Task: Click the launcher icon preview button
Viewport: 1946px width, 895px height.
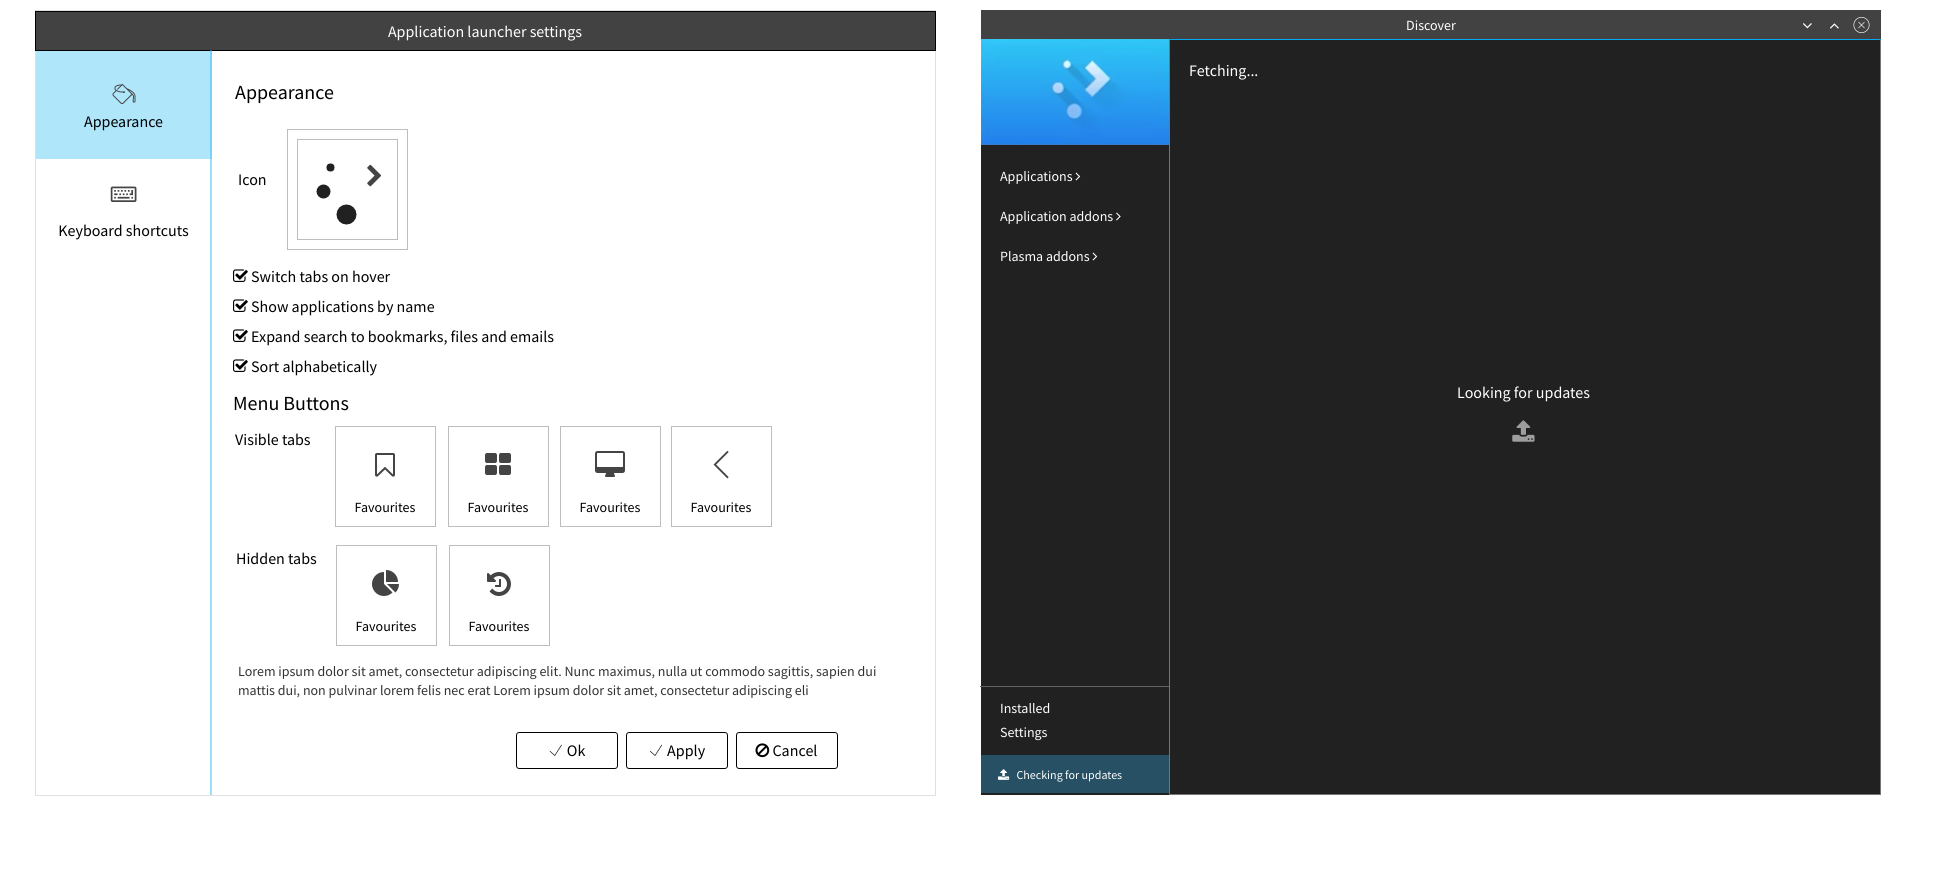Action: [347, 189]
